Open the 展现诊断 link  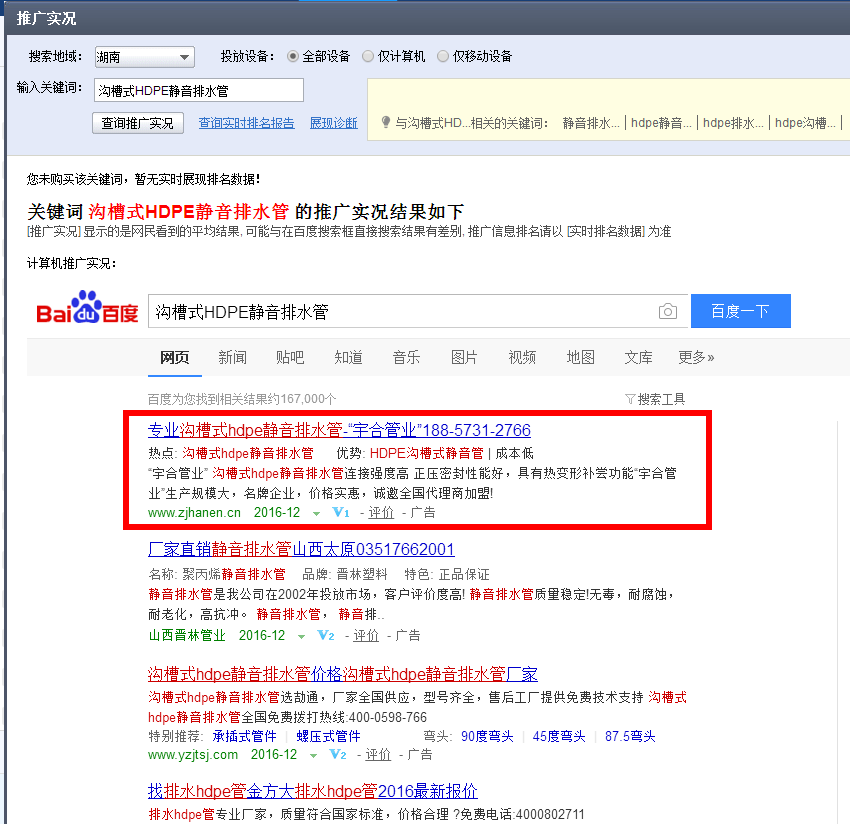tap(334, 123)
